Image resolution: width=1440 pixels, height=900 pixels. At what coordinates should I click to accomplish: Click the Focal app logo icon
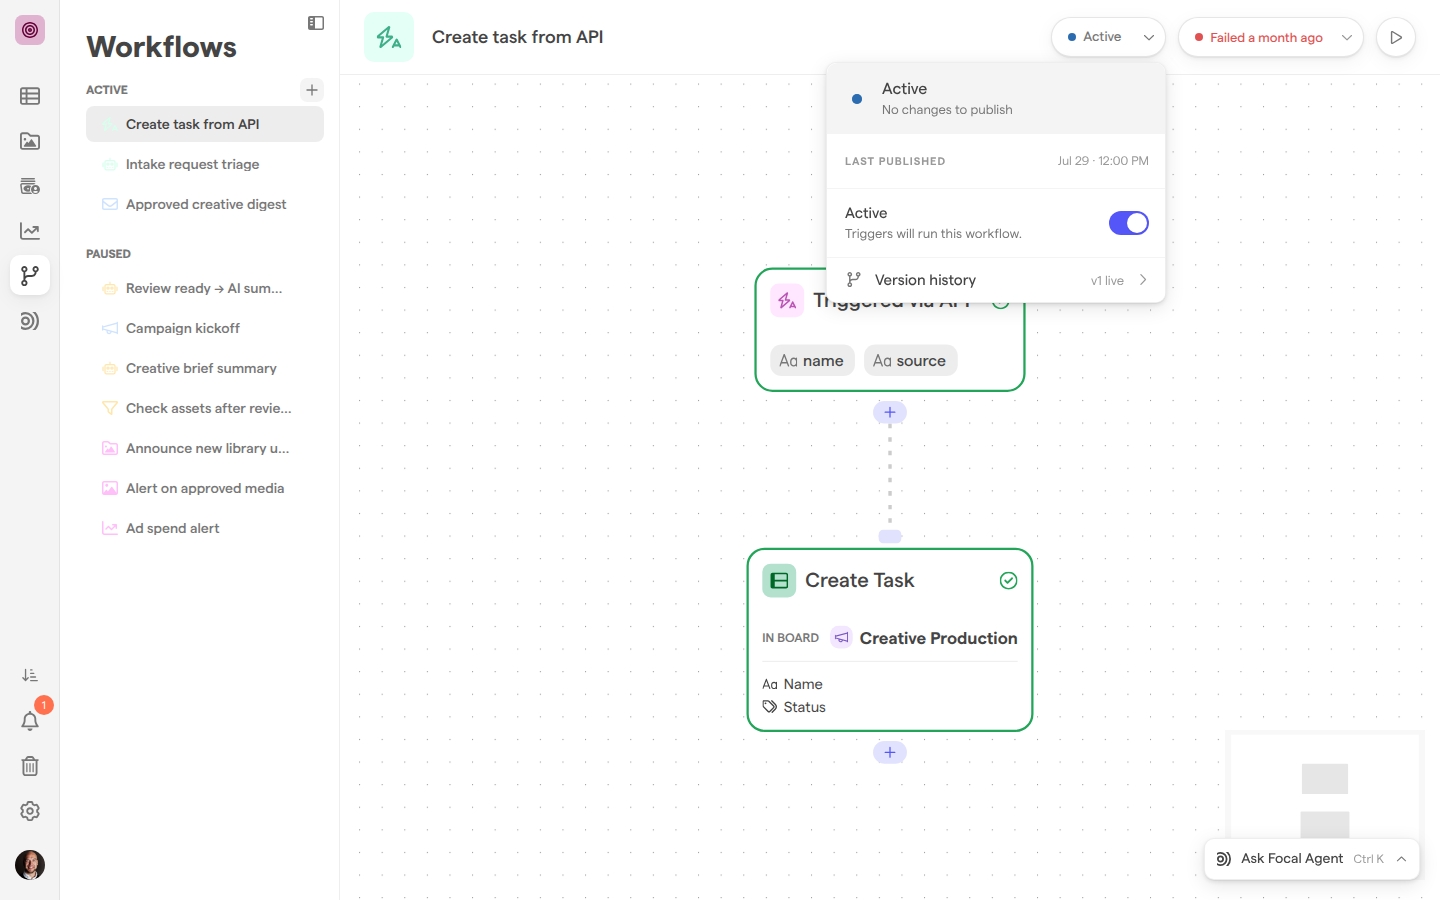click(x=30, y=30)
